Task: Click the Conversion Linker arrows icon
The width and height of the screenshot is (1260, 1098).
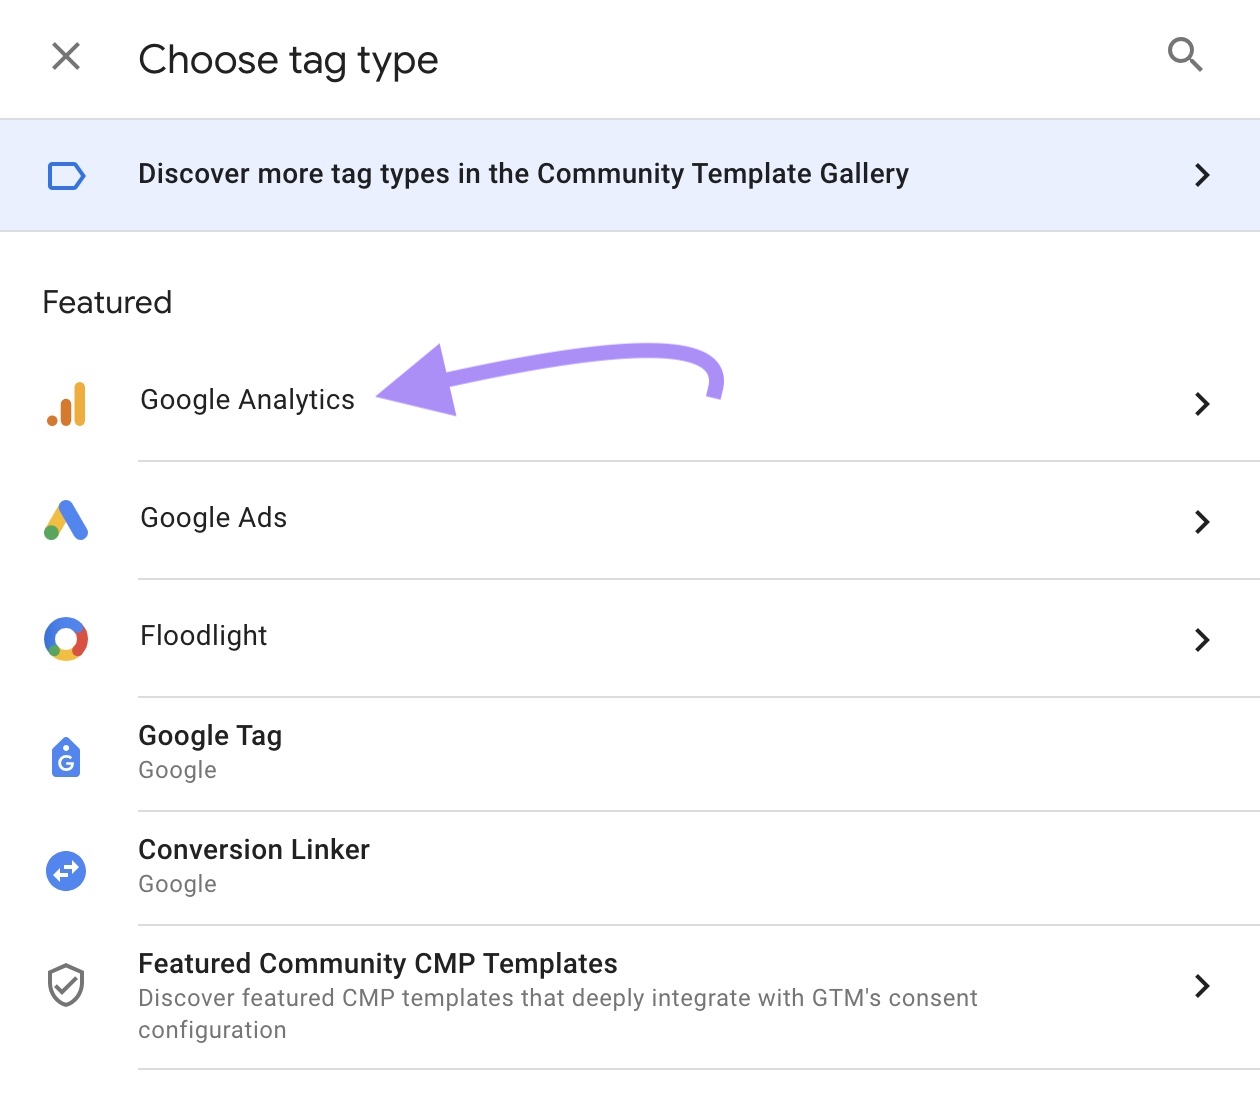Action: click(x=65, y=871)
